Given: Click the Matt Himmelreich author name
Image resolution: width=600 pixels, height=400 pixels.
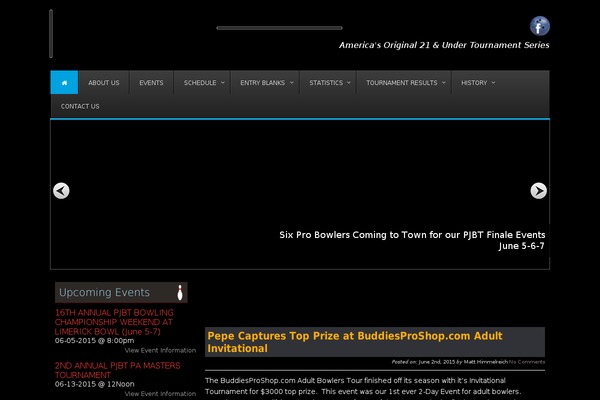Looking at the screenshot, I should click(486, 362).
